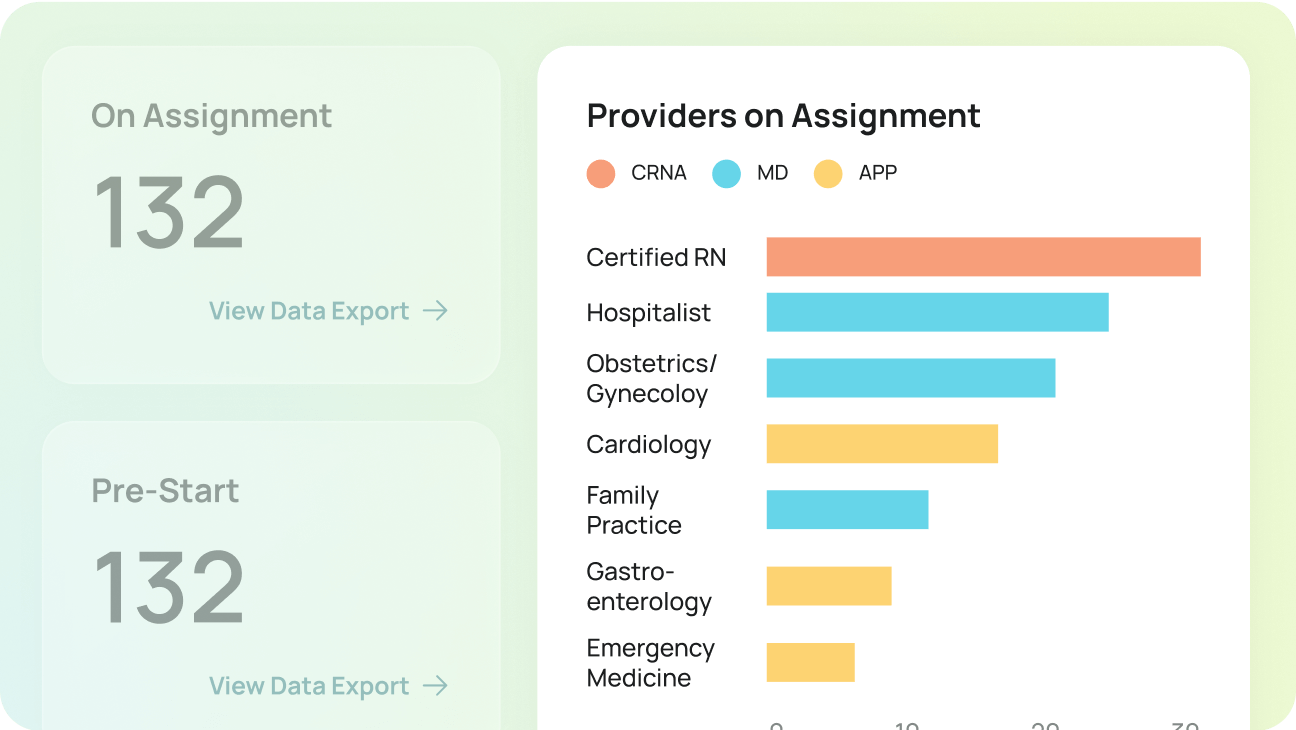Viewport: 1296px width, 730px height.
Task: Click the Providers on Assignment chart title
Action: click(x=783, y=116)
